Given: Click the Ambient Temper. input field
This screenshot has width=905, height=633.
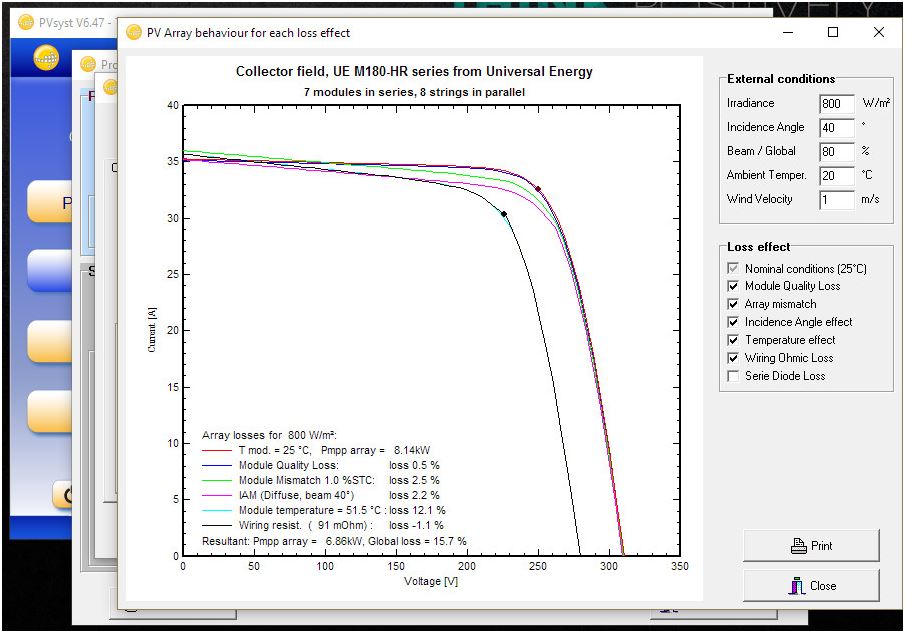Looking at the screenshot, I should [x=837, y=175].
